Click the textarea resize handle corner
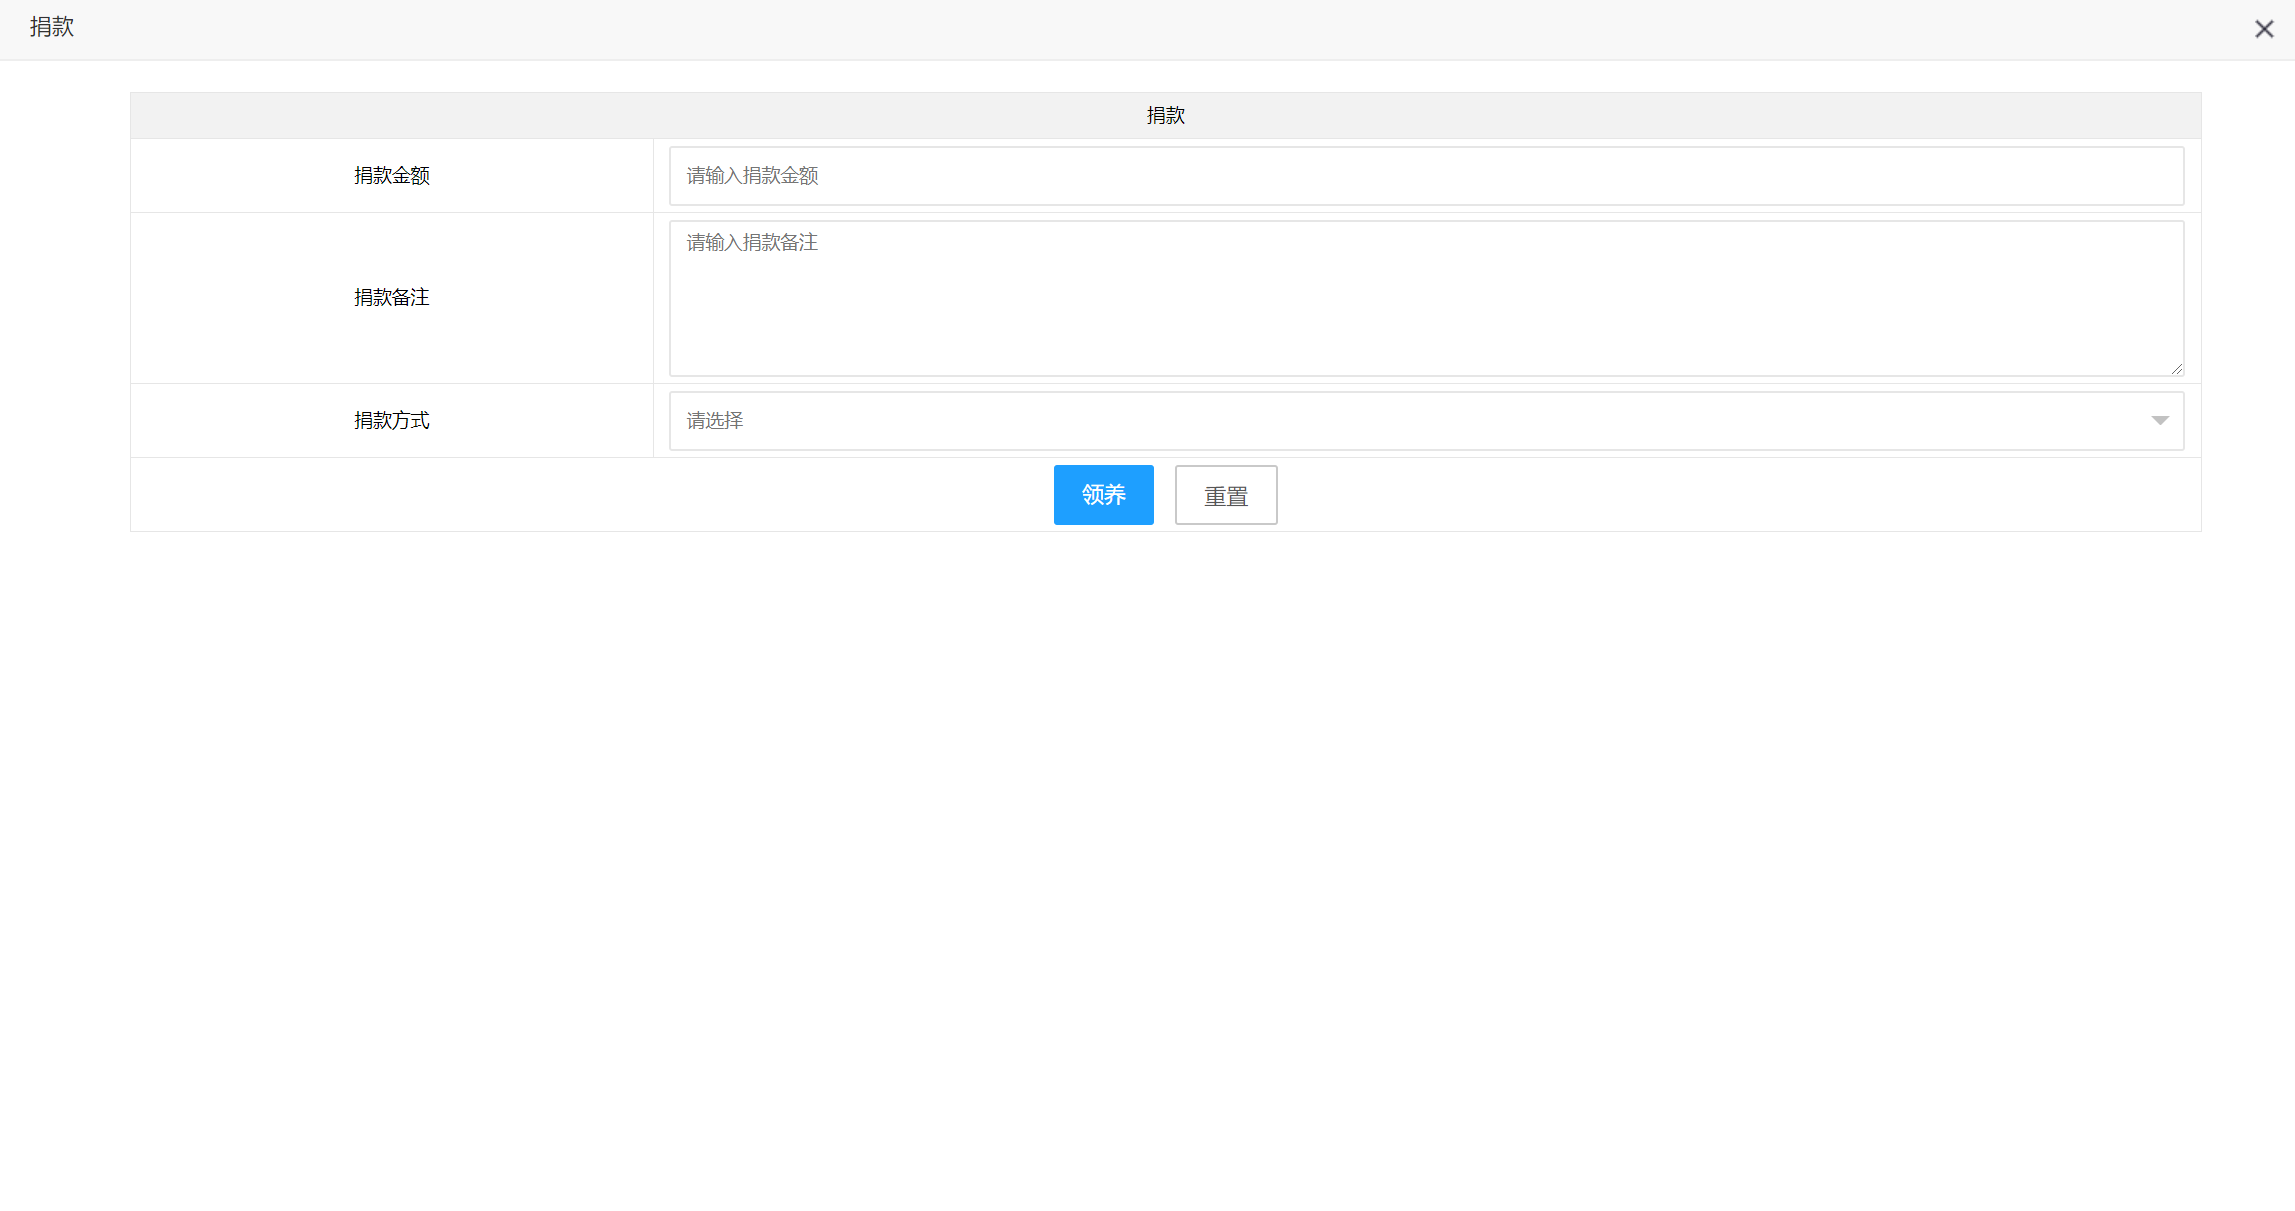Screen dimensions: 2295x1211 pyautogui.click(x=2176, y=369)
